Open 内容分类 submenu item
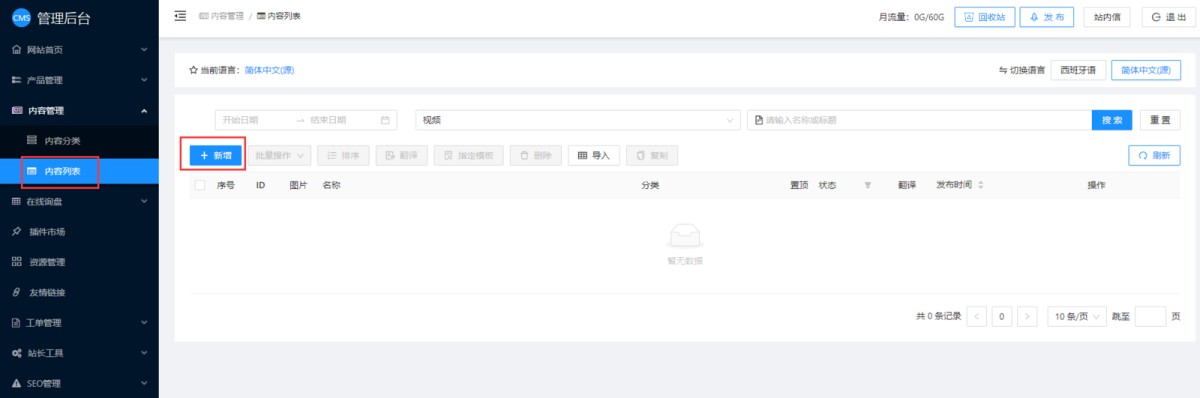 [x=79, y=141]
